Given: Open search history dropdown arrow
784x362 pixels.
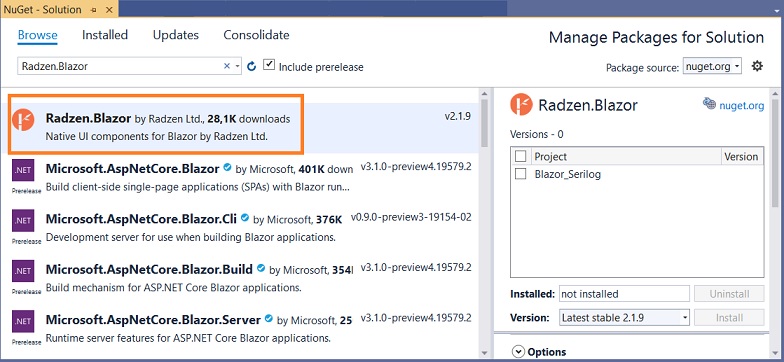Looking at the screenshot, I should (x=237, y=66).
